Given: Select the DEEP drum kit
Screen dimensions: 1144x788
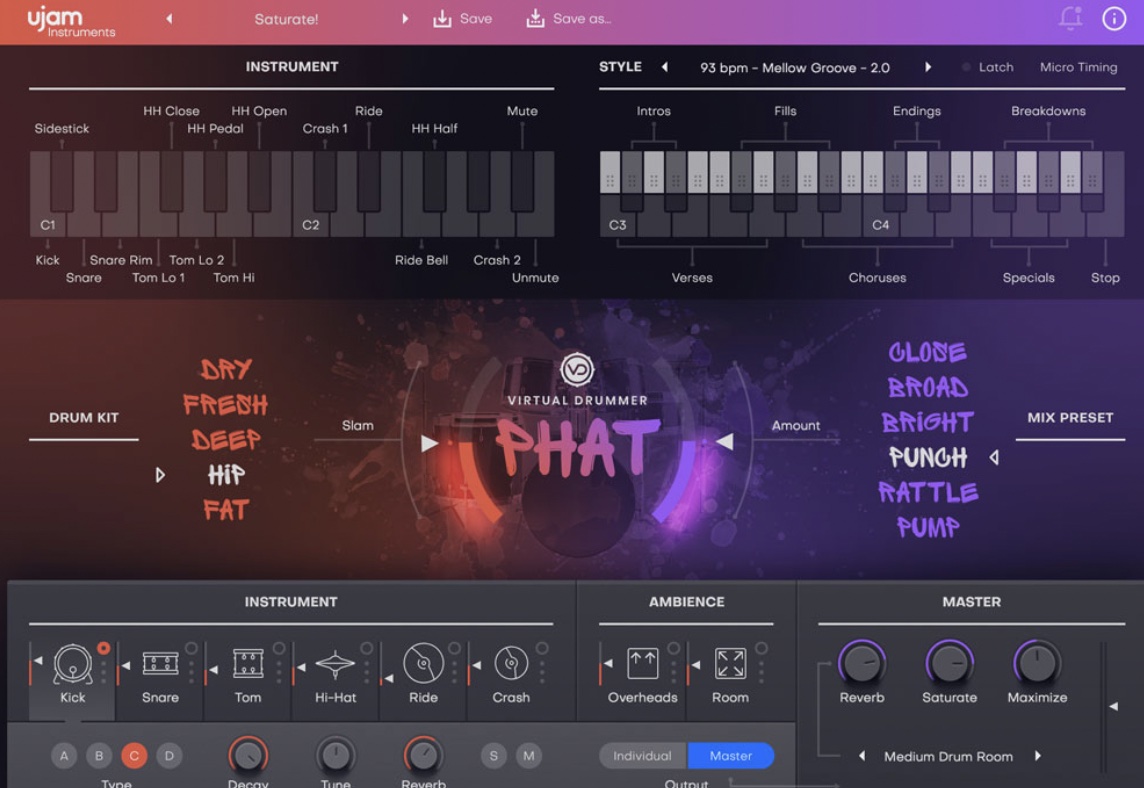Looking at the screenshot, I should click(225, 439).
